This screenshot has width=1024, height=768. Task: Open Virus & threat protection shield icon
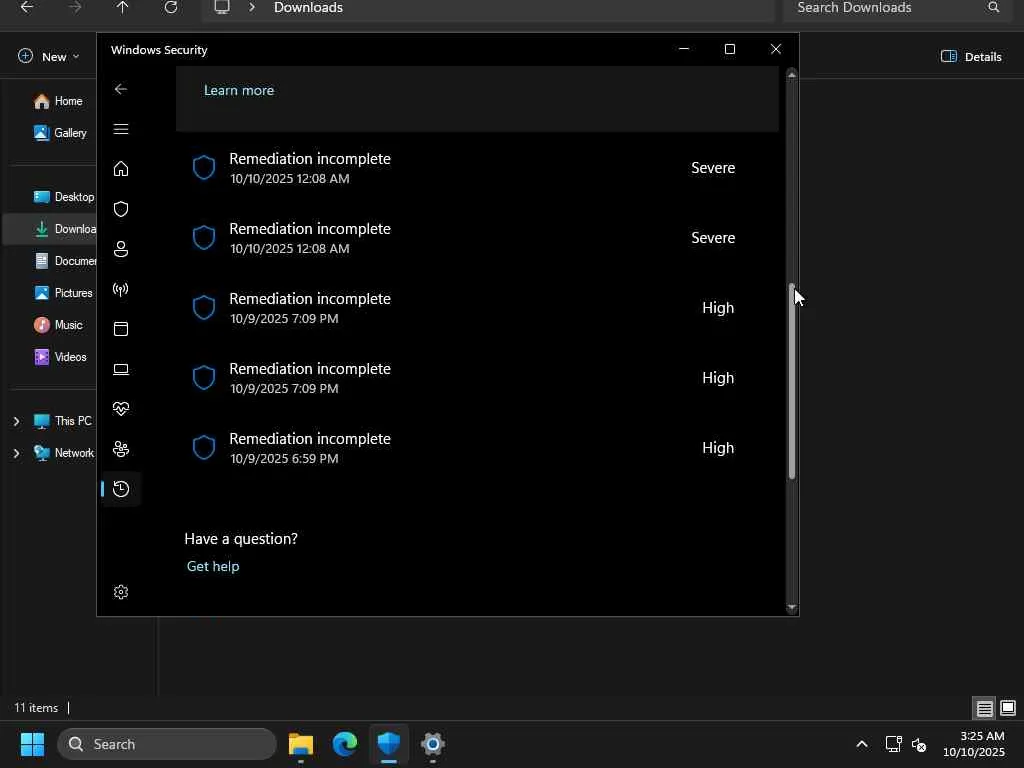tap(121, 209)
